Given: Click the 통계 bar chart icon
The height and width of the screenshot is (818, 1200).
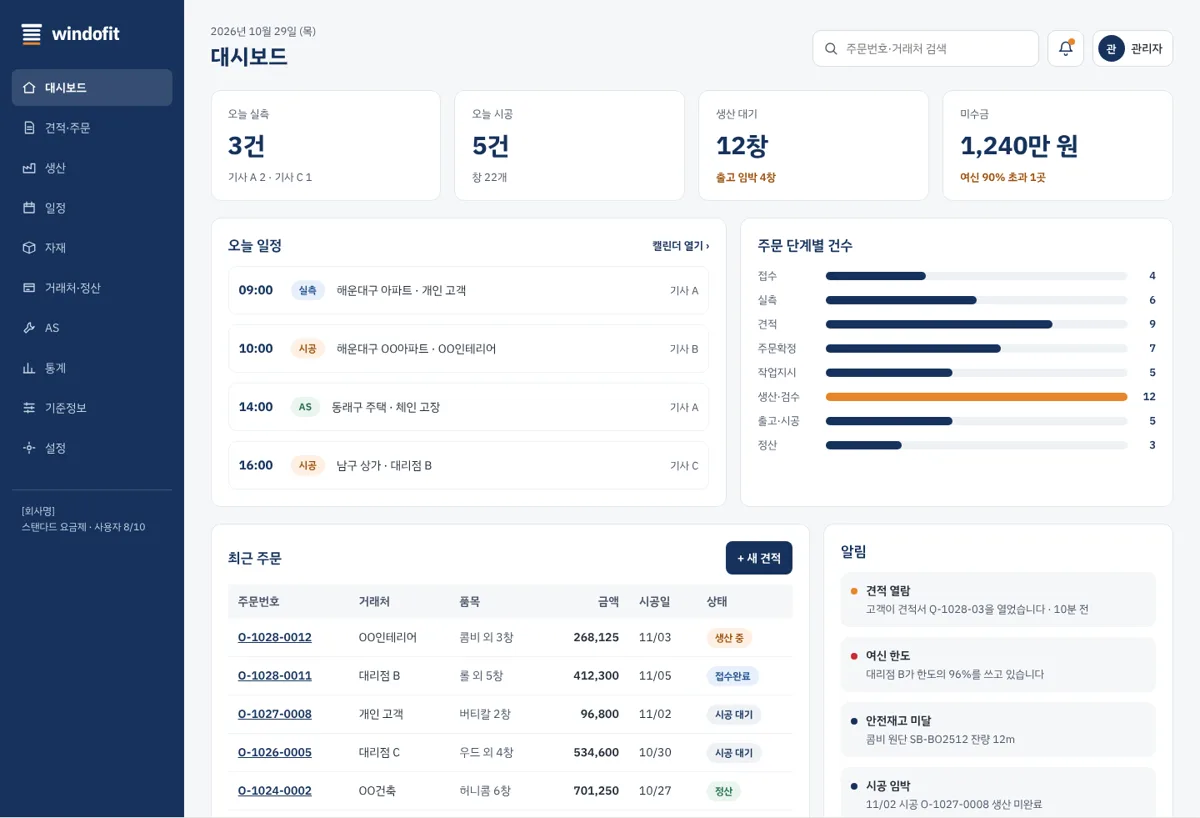Looking at the screenshot, I should [29, 368].
